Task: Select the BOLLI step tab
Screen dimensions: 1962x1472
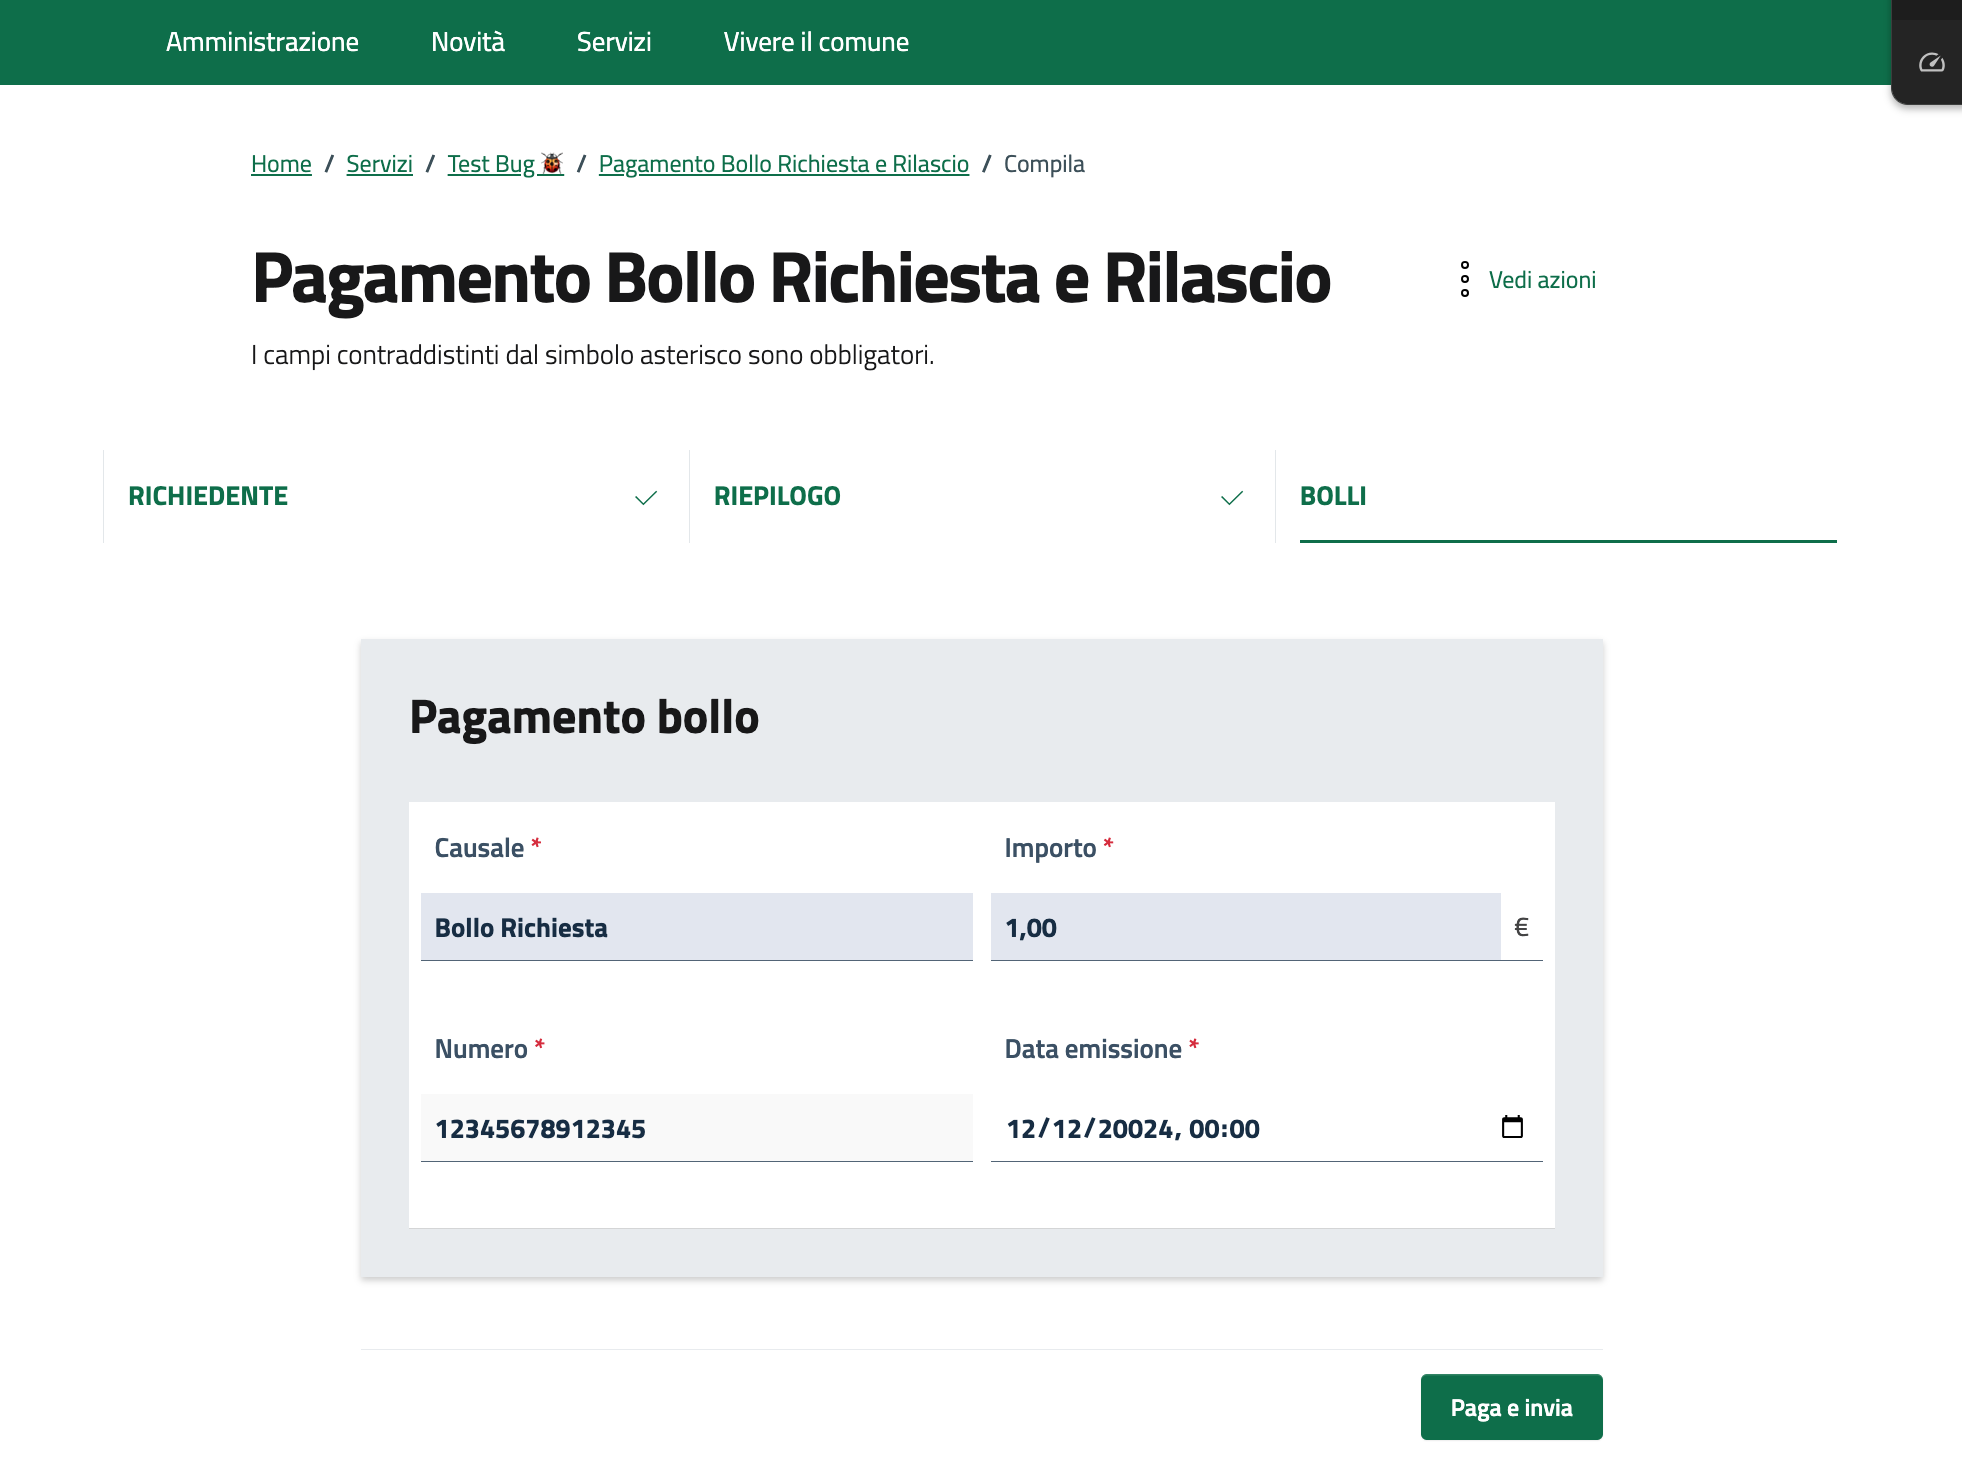Action: pyautogui.click(x=1333, y=496)
